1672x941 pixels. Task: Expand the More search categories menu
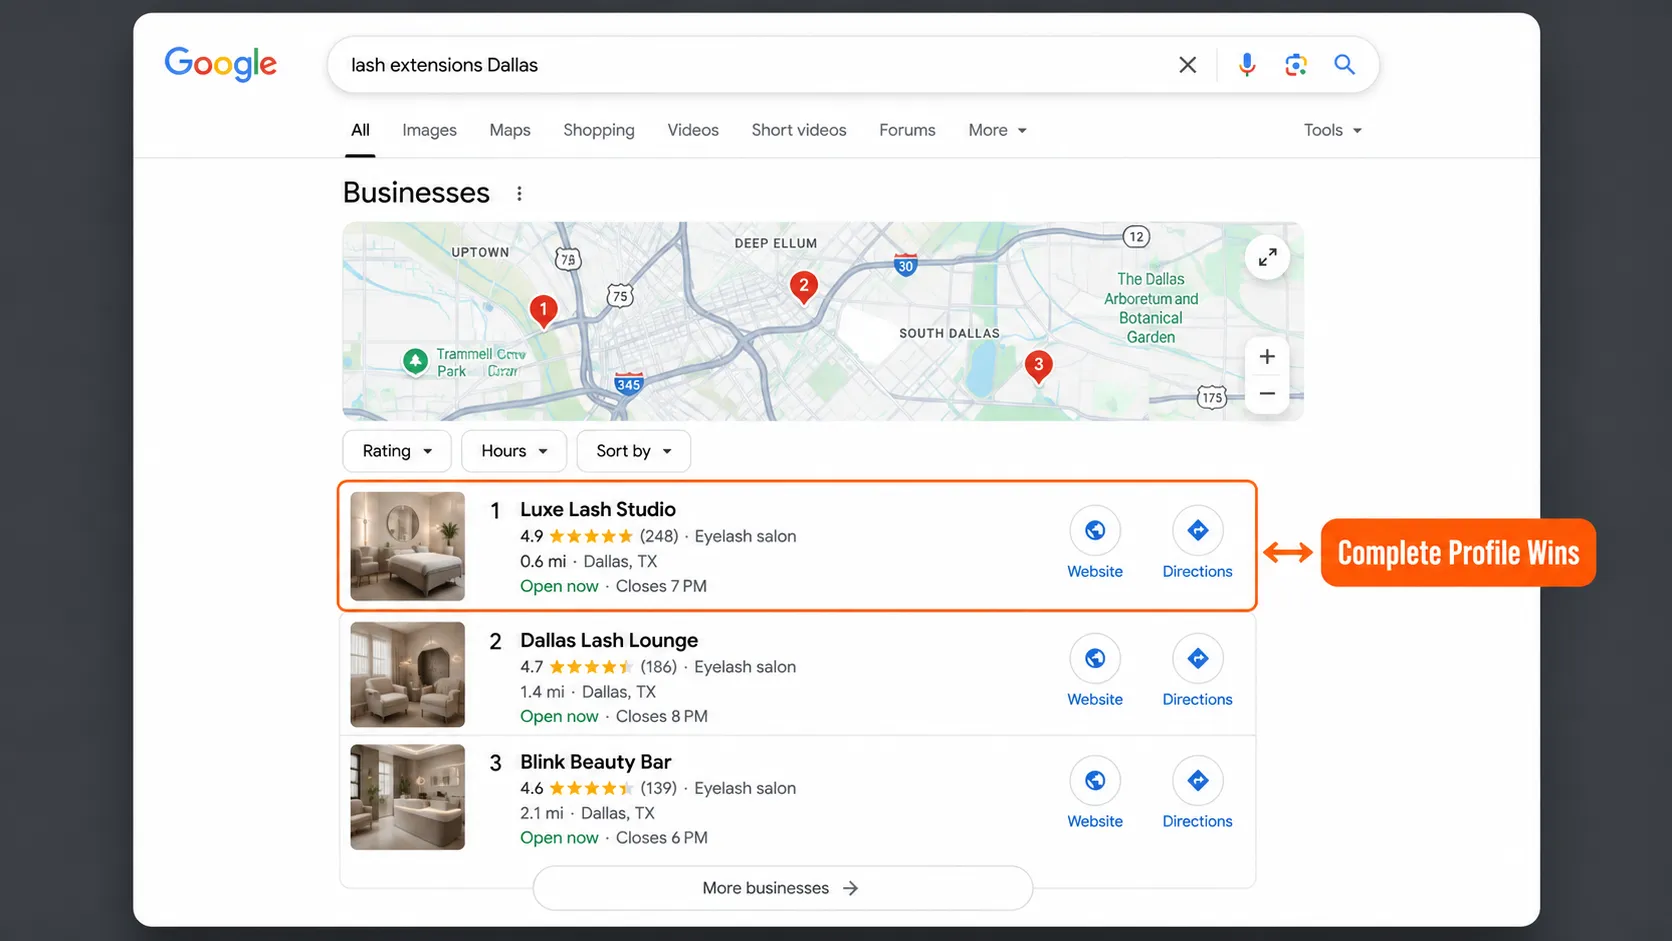tap(997, 130)
